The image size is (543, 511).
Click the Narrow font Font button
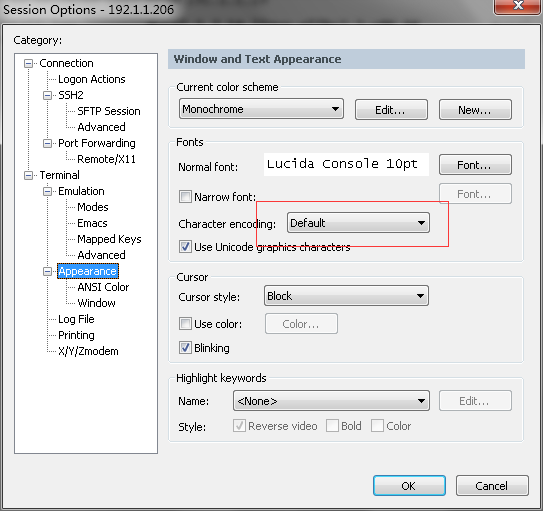(475, 194)
